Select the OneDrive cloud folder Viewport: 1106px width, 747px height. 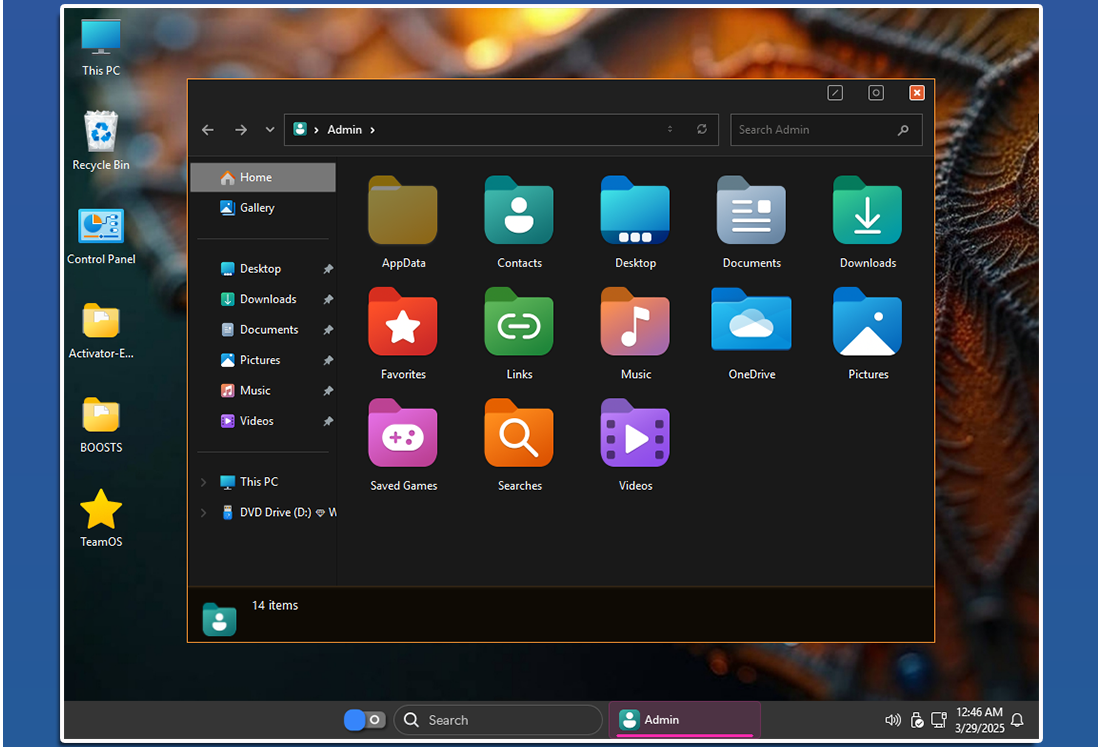click(x=751, y=322)
